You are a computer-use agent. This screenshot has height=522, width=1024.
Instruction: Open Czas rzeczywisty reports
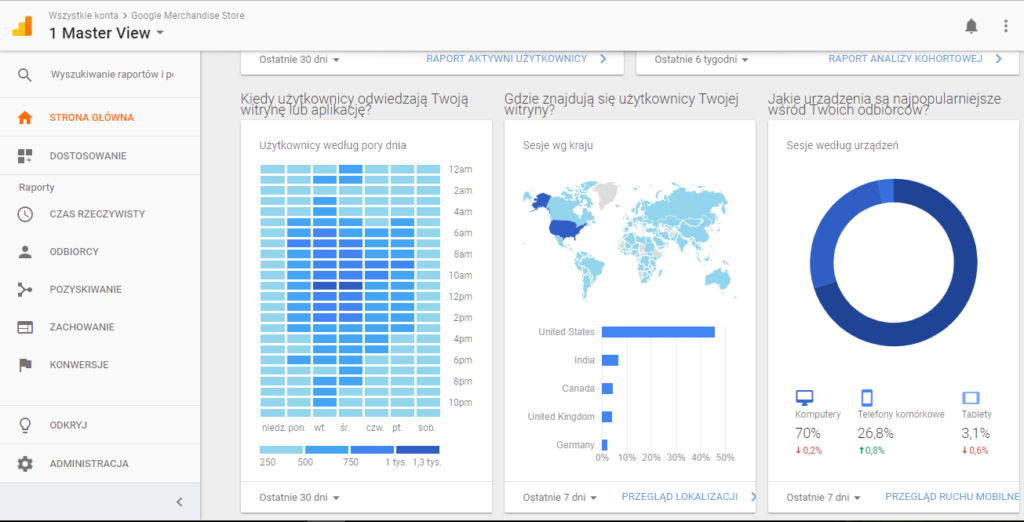click(100, 214)
